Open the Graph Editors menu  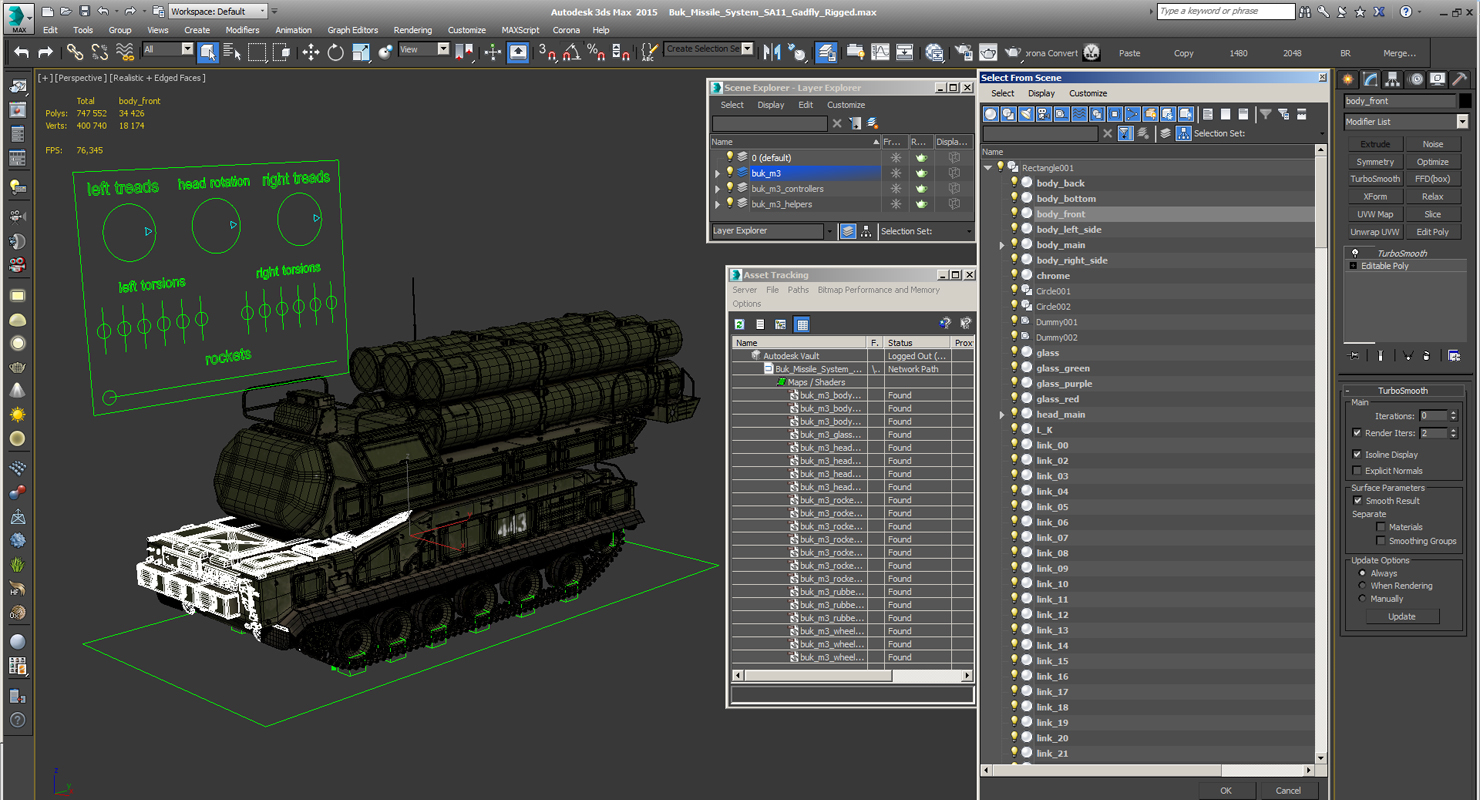click(x=352, y=30)
